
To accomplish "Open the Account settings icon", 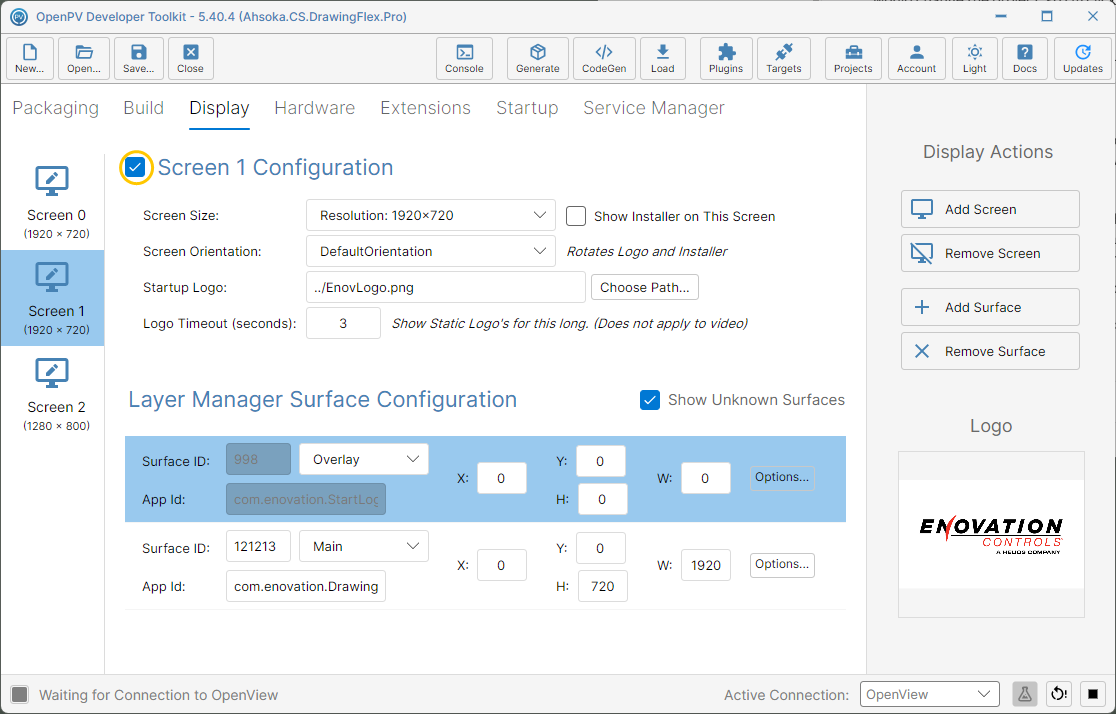I will pos(917,58).
